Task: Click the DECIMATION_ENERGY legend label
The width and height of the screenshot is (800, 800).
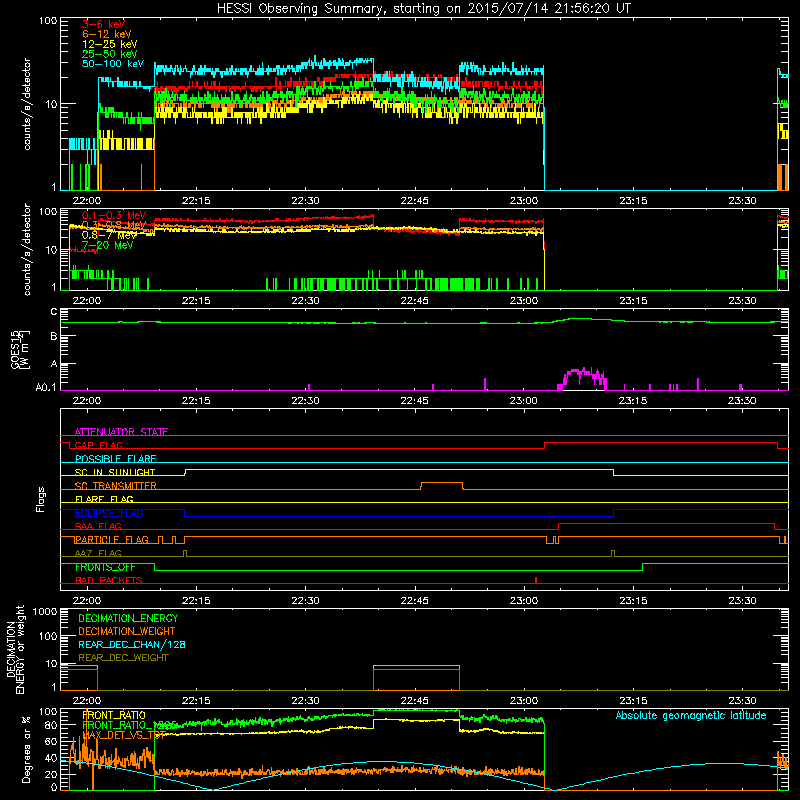Action: click(128, 618)
